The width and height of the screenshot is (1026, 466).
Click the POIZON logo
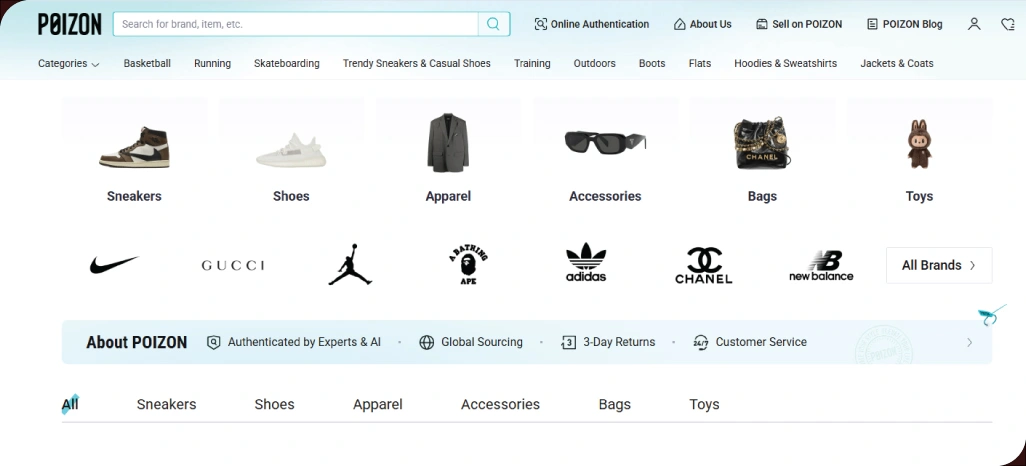click(x=69, y=24)
